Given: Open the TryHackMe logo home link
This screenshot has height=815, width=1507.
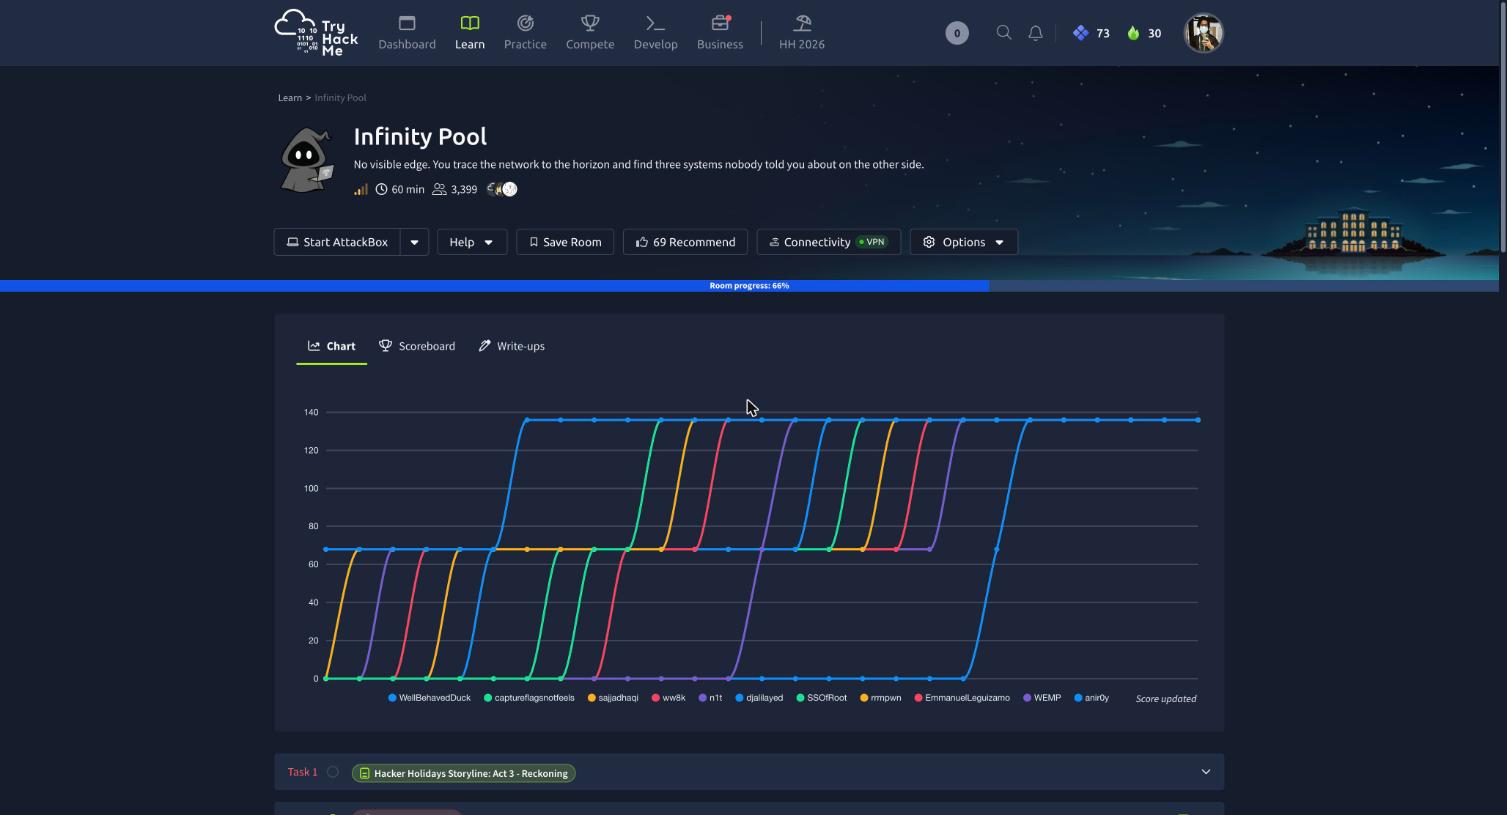Looking at the screenshot, I should [x=316, y=33].
